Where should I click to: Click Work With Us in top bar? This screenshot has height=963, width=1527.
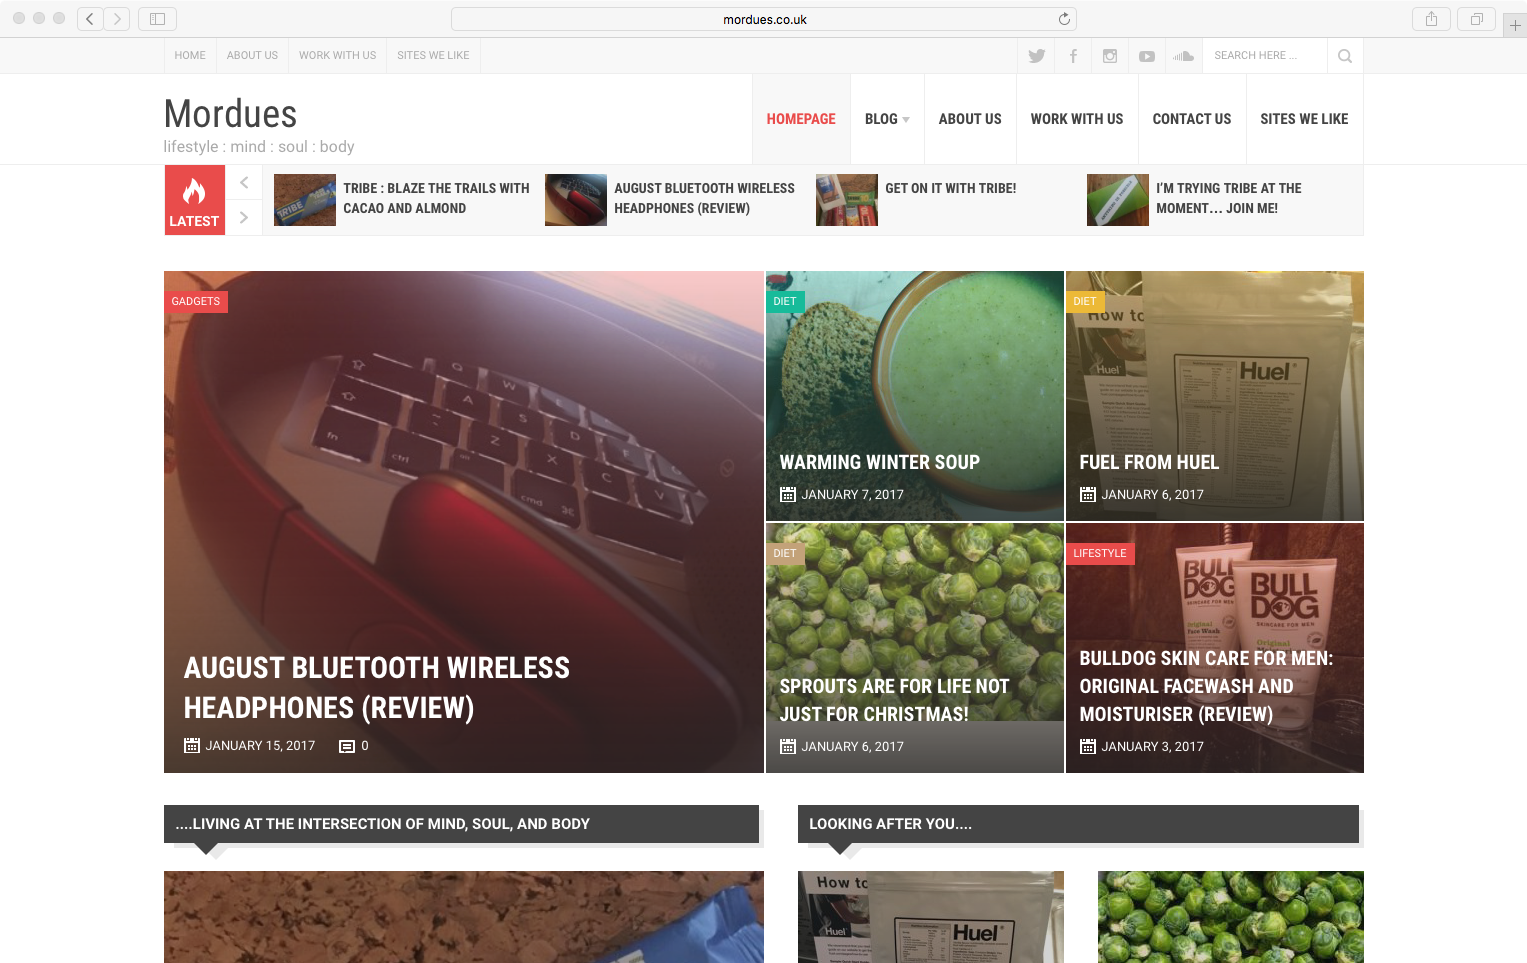(337, 56)
